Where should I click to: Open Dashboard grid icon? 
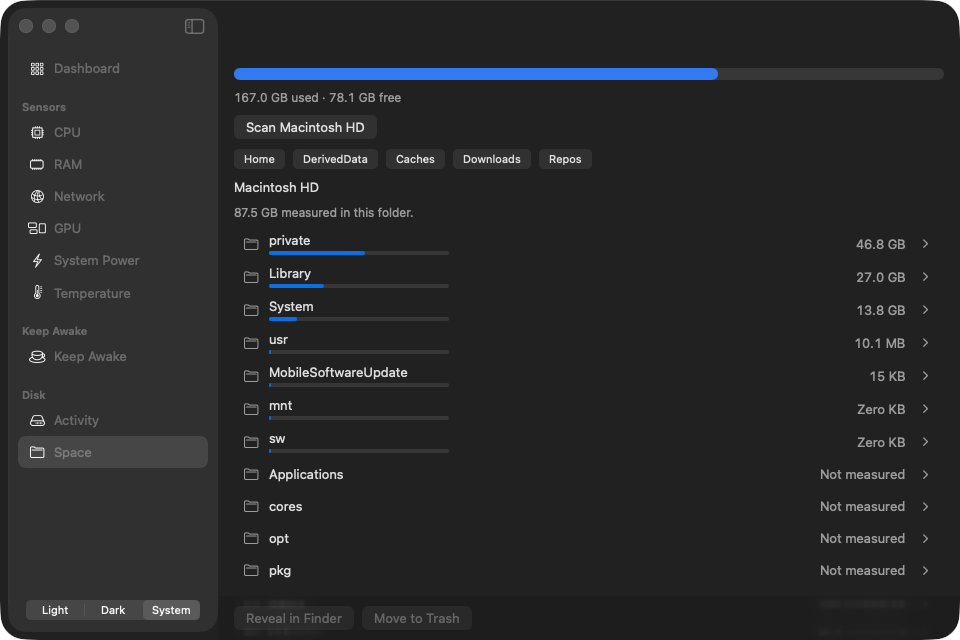click(37, 69)
